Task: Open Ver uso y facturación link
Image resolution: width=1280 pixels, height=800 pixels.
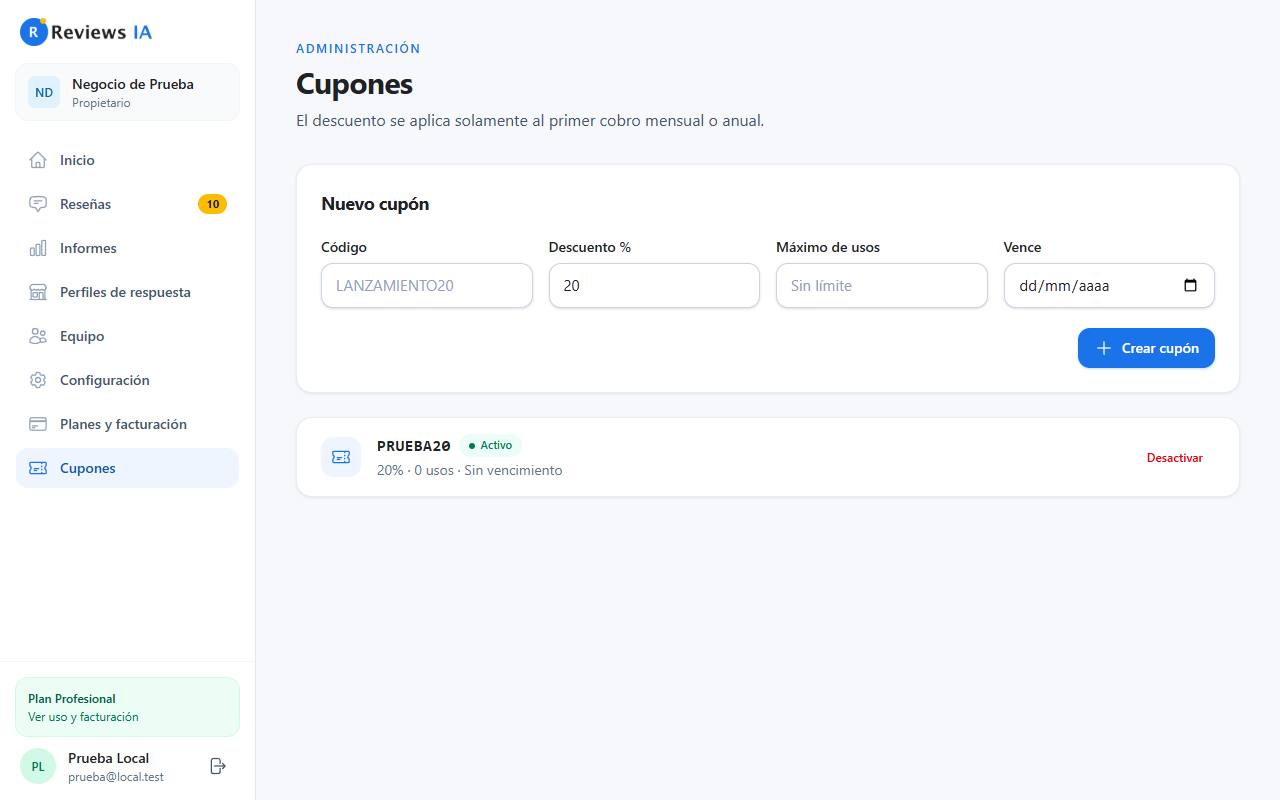Action: [x=83, y=717]
